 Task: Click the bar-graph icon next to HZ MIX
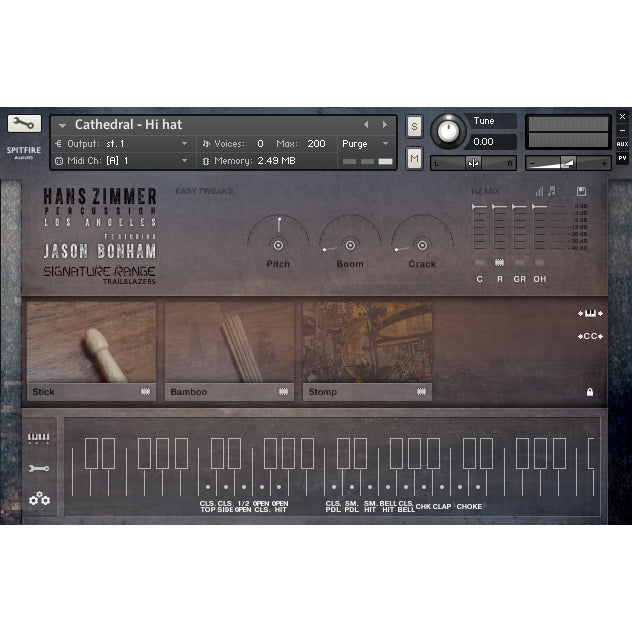539,191
